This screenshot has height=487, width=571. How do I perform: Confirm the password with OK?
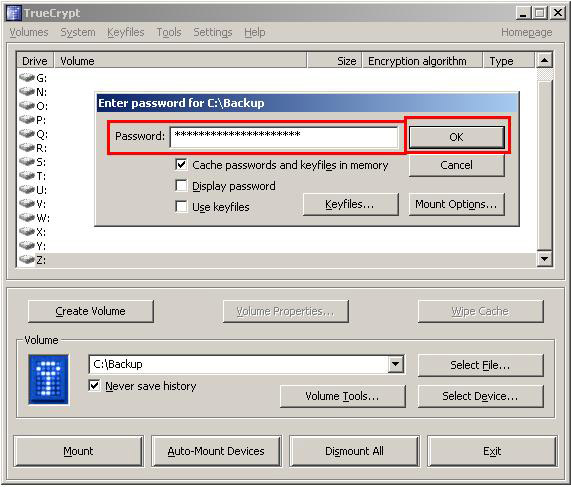coord(456,137)
